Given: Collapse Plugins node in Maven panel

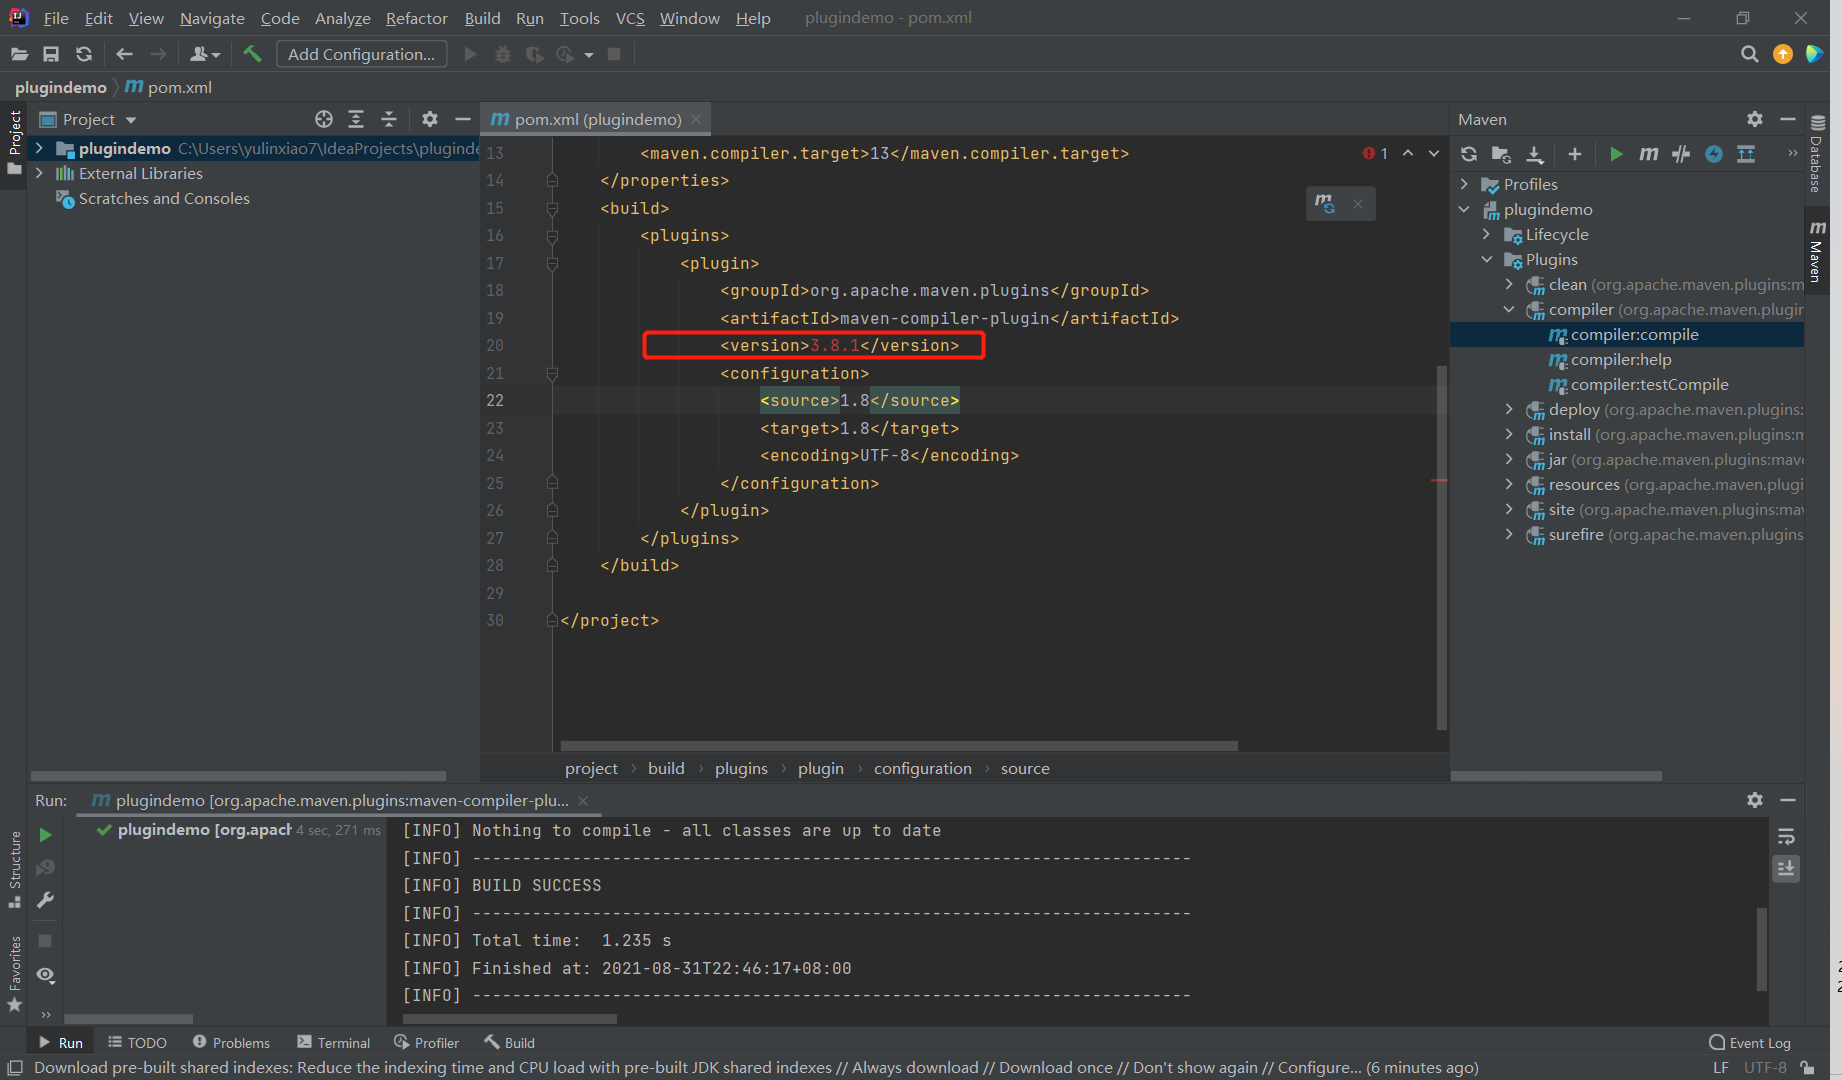Looking at the screenshot, I should tap(1487, 259).
